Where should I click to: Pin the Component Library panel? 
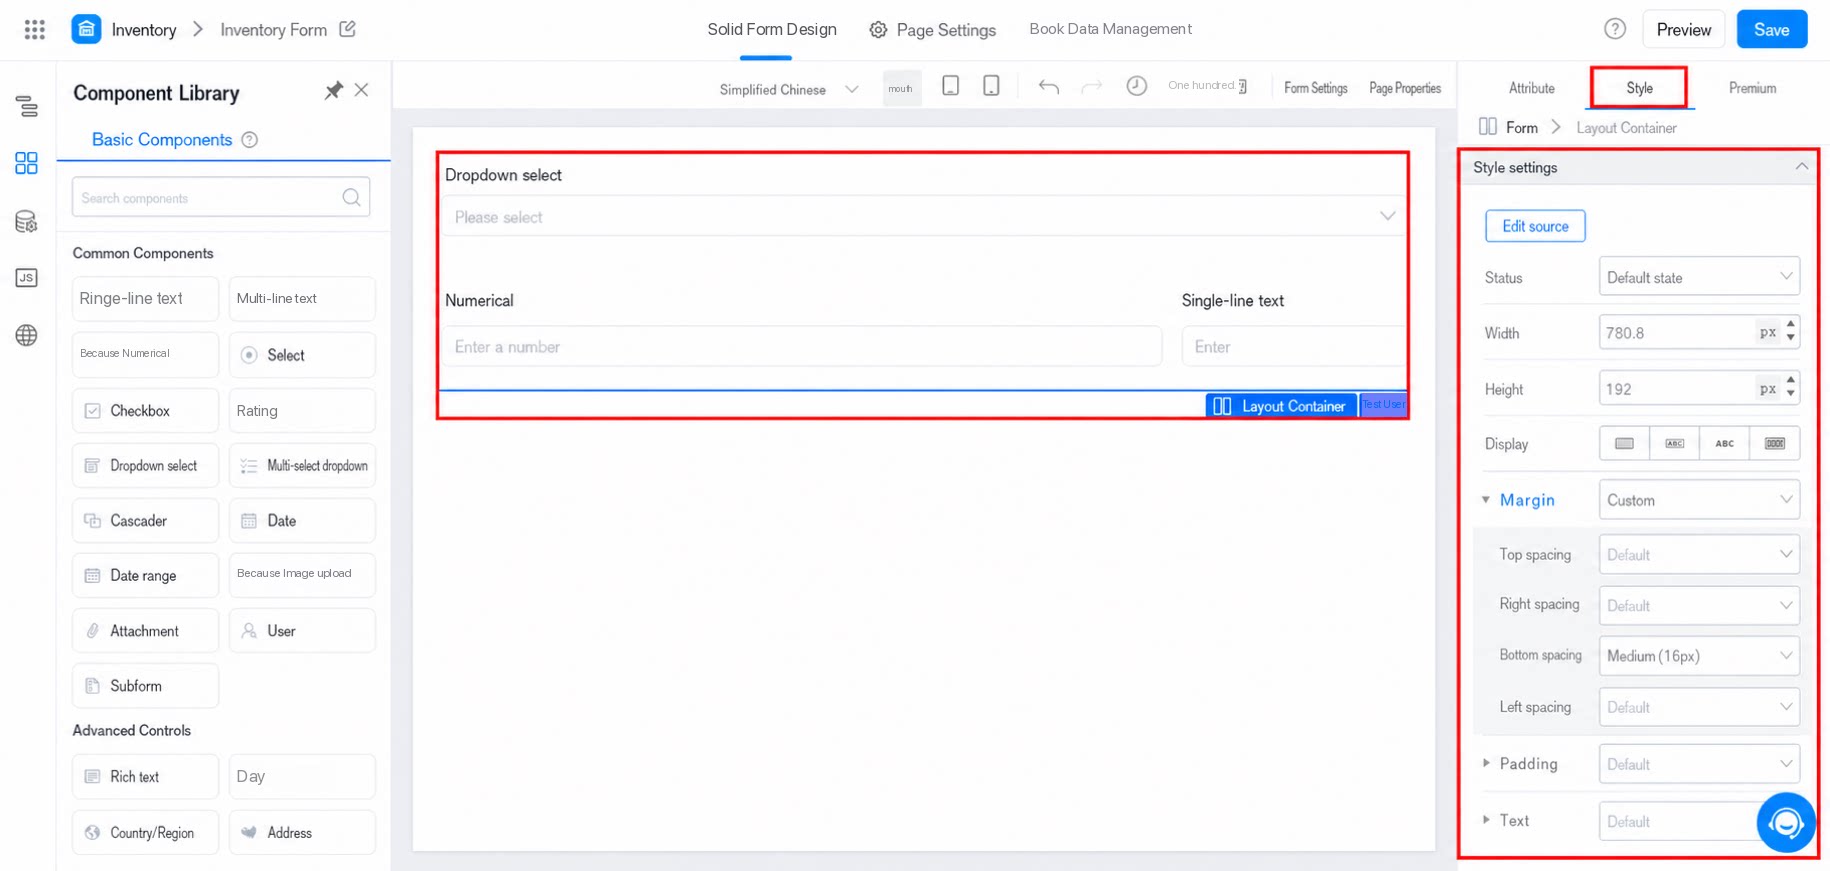[x=333, y=91]
